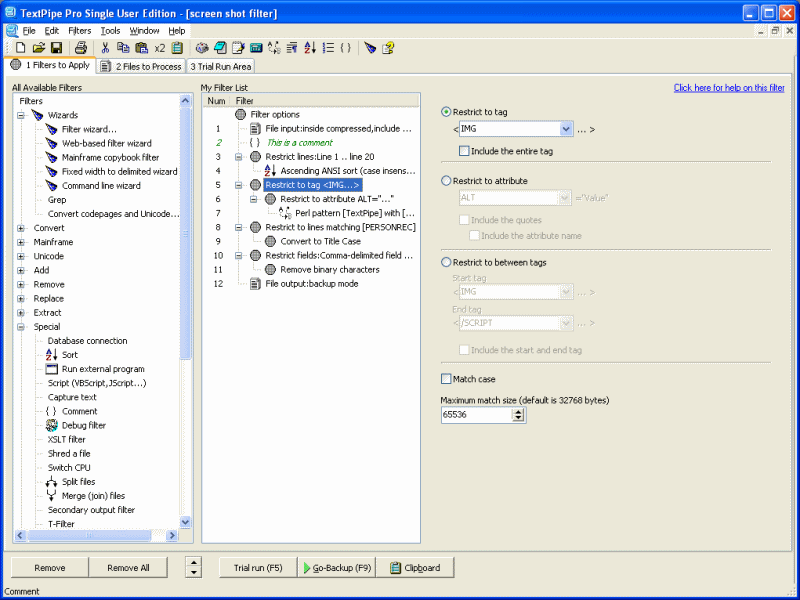Click the Open folder toolbar icon
The width and height of the screenshot is (800, 600).
tap(39, 48)
